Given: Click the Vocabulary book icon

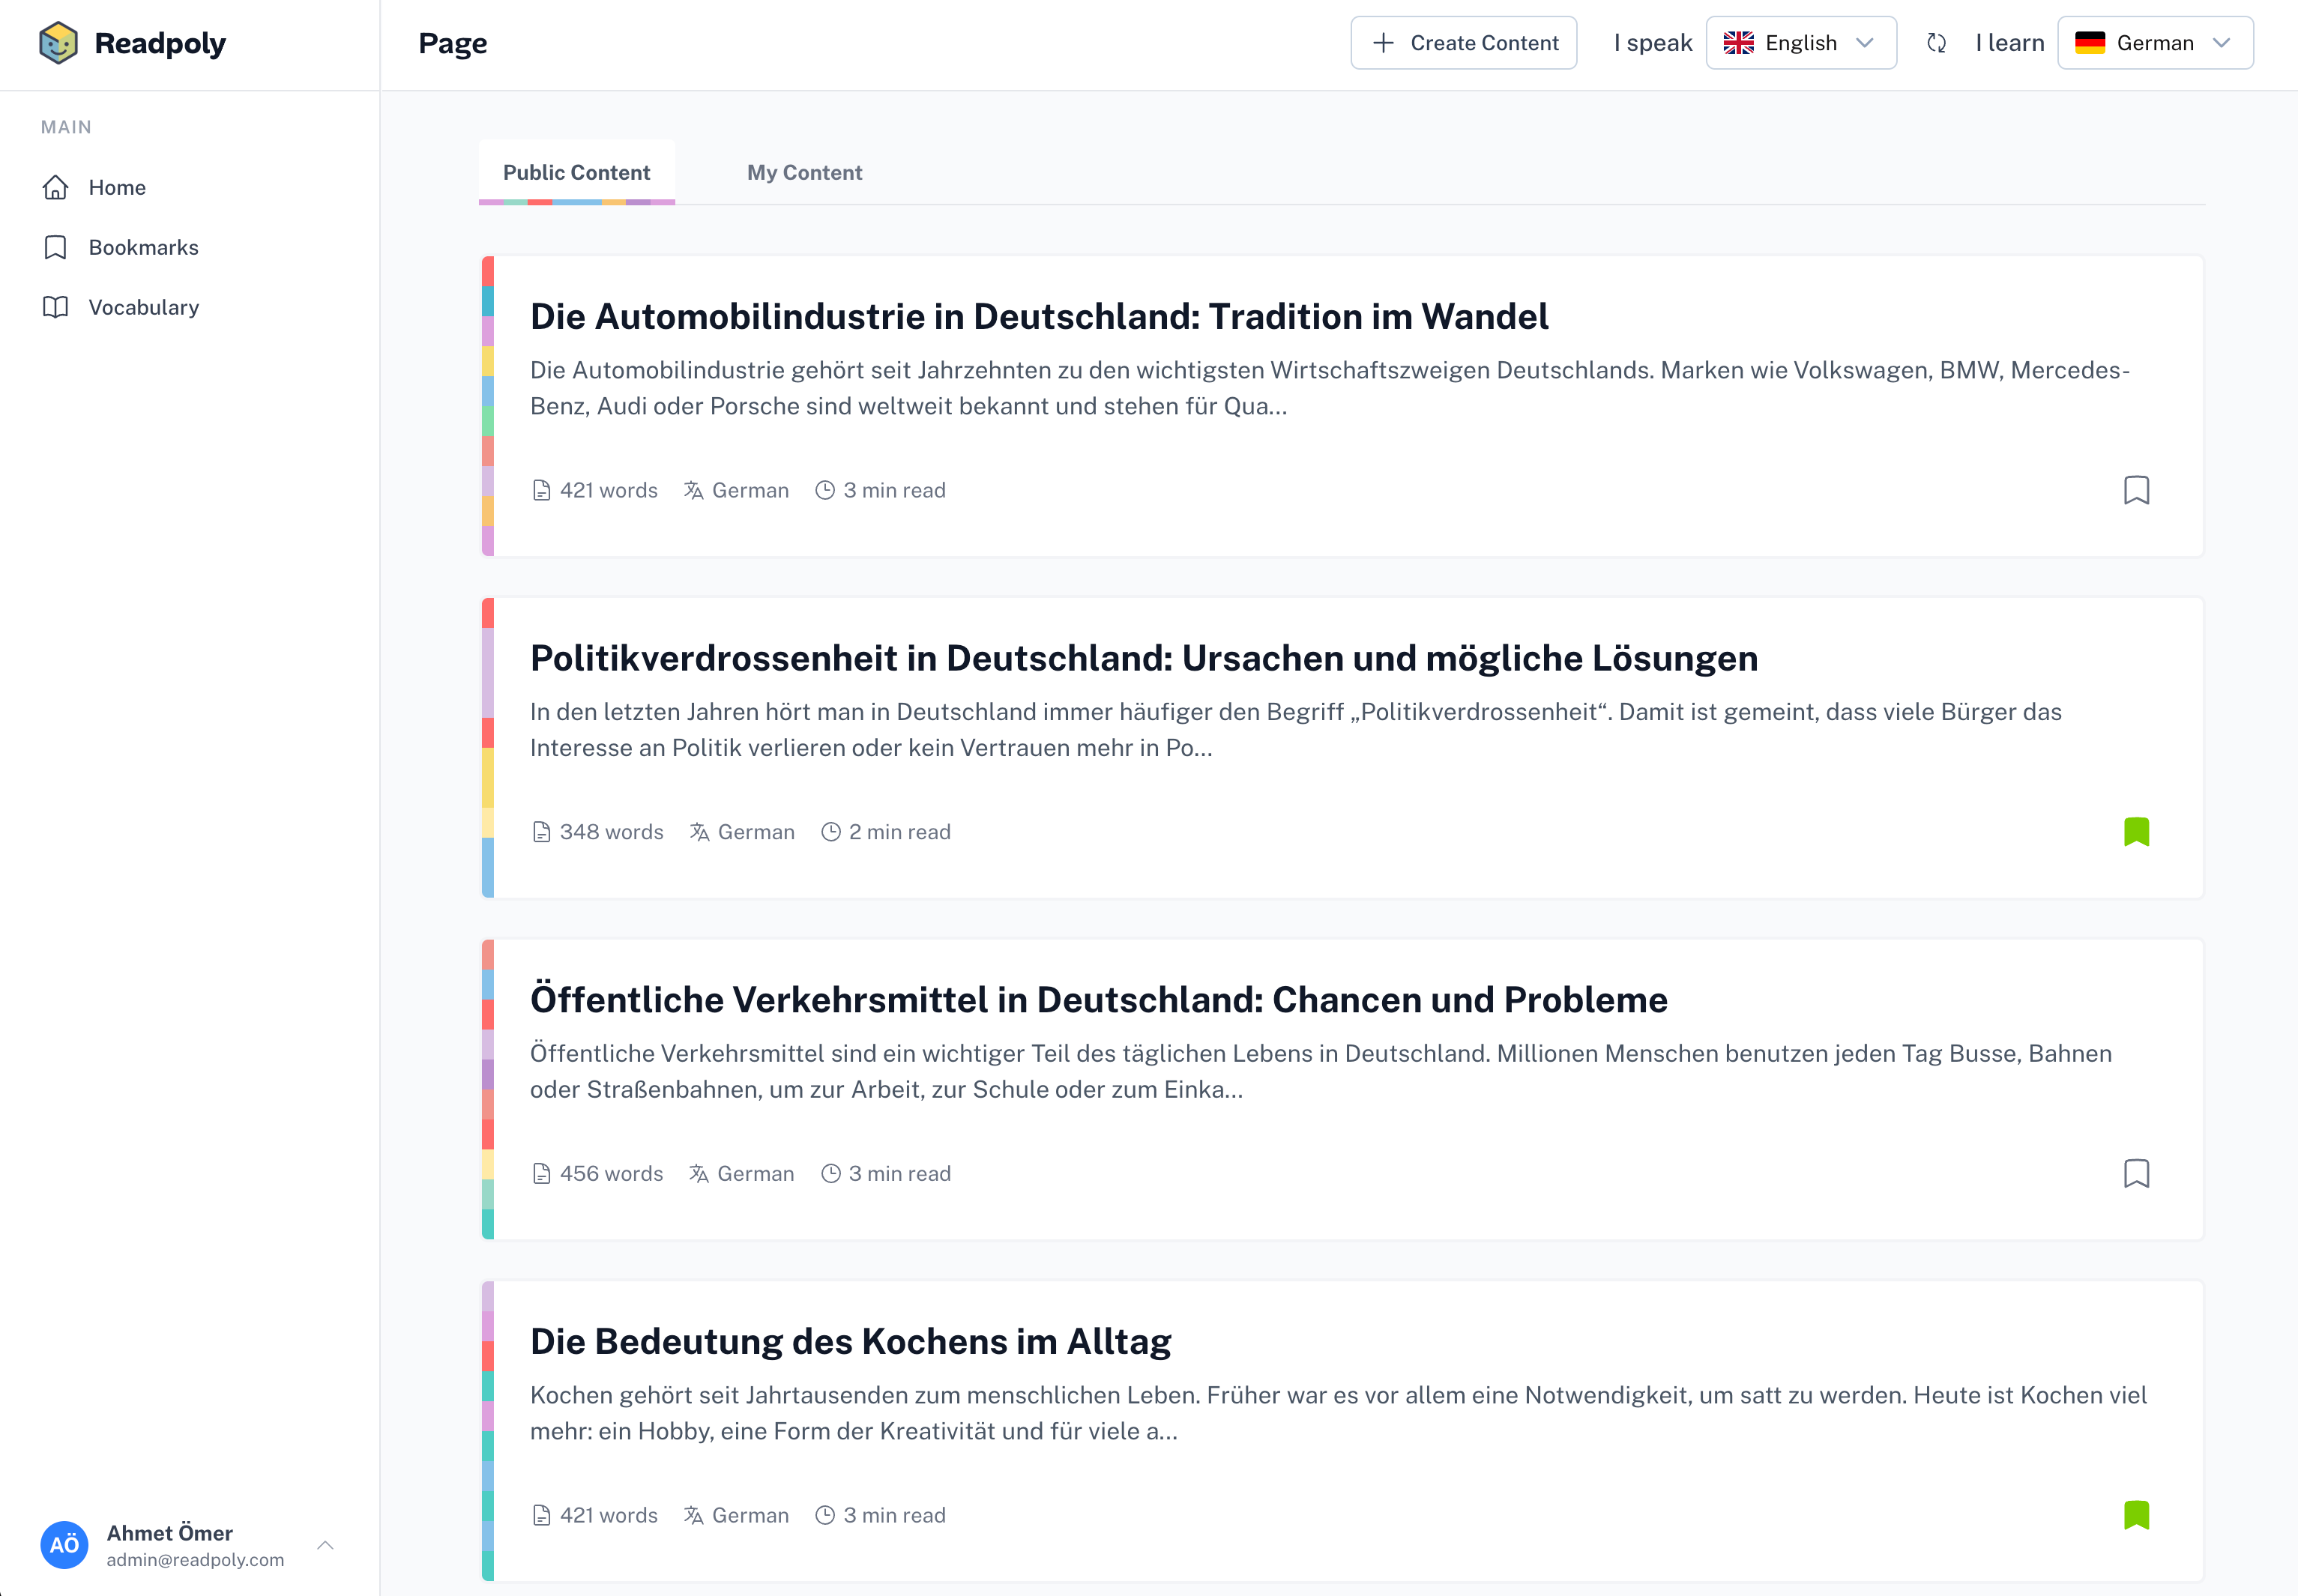Looking at the screenshot, I should coord(56,308).
